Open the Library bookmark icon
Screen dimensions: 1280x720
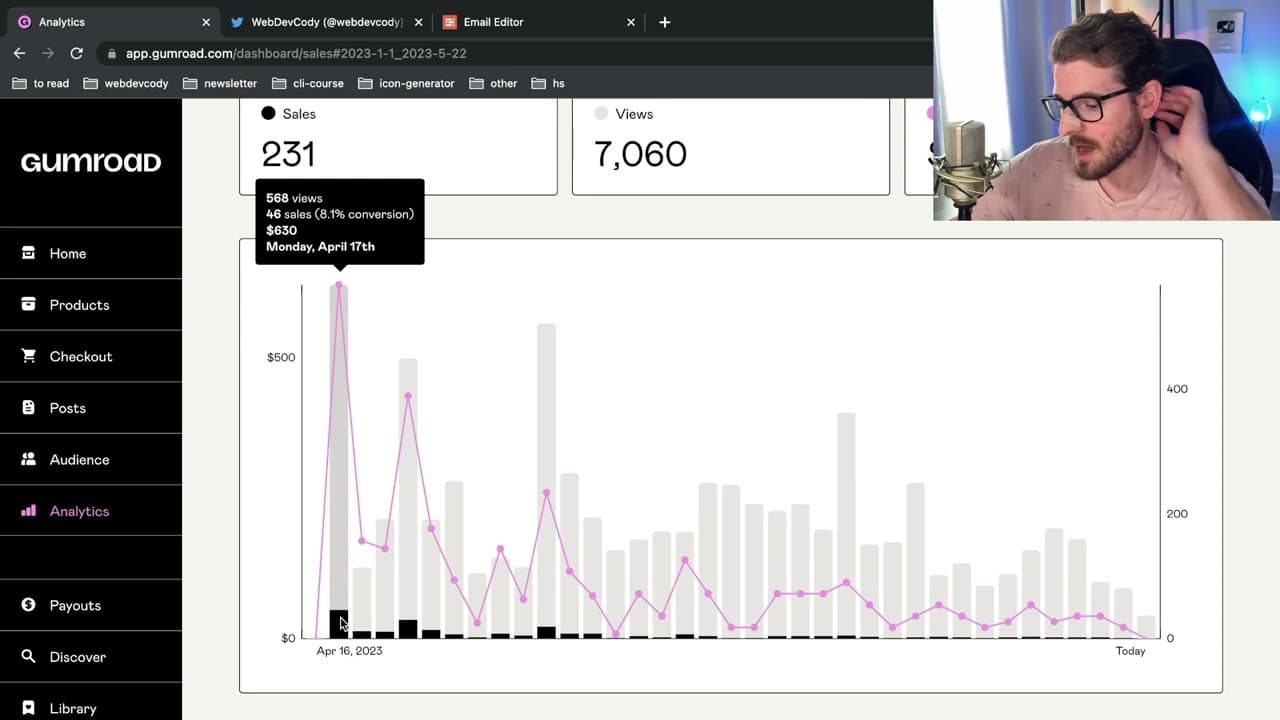click(29, 708)
